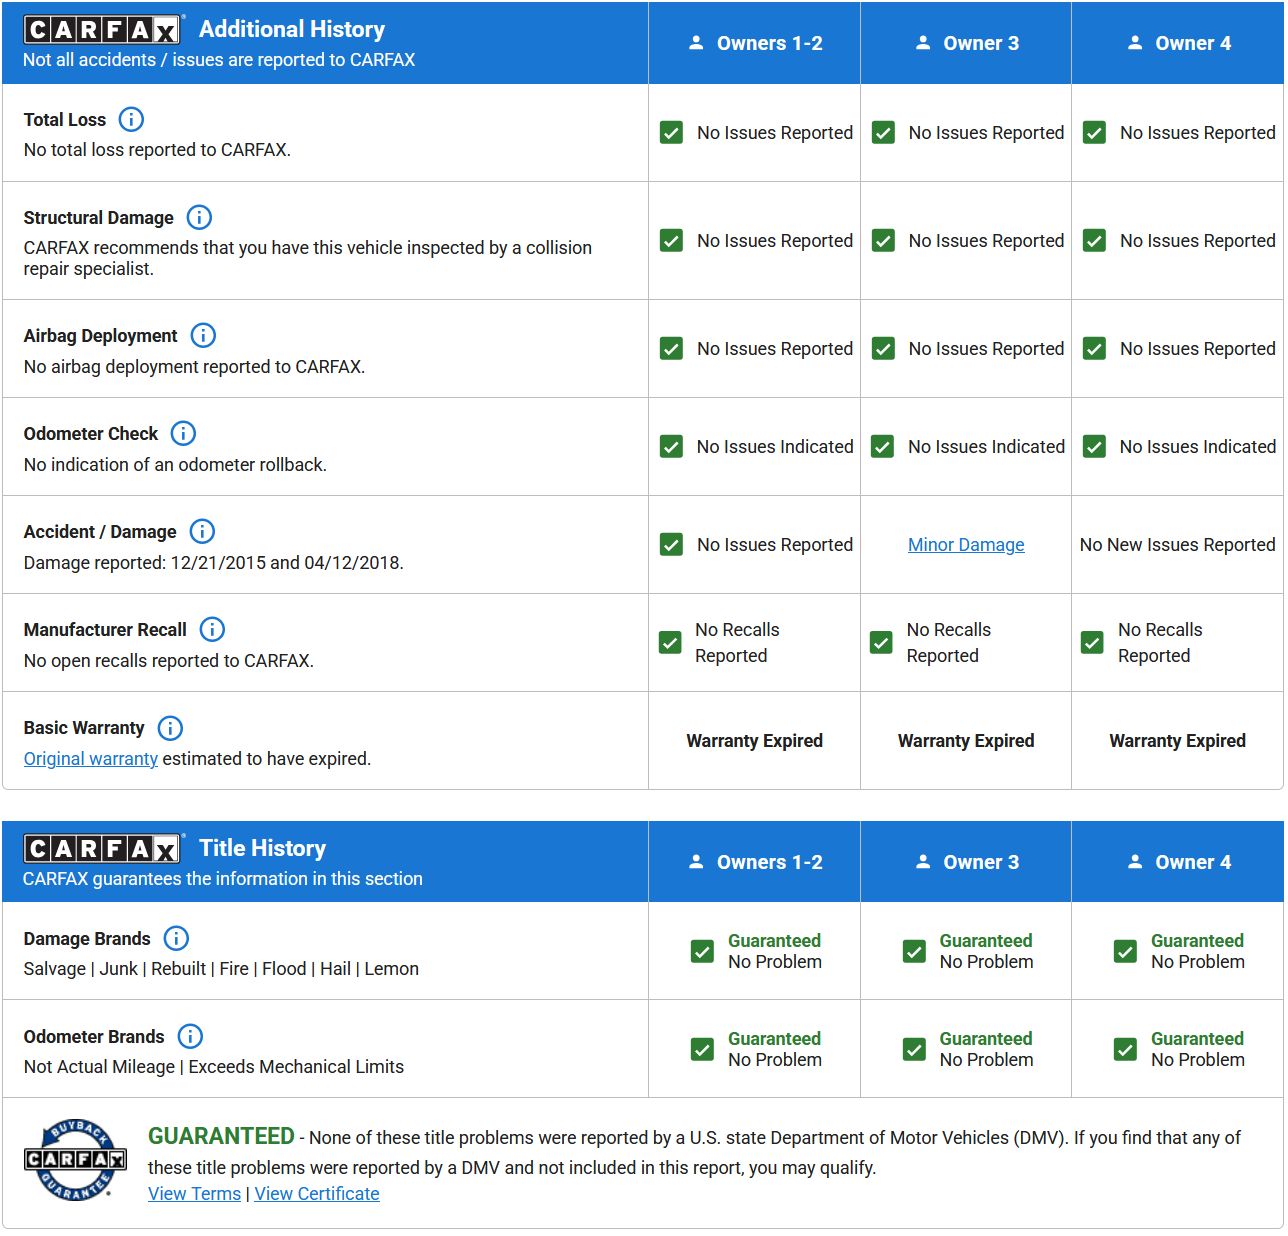Click the "Additional History" section title
1288x1236 pixels.
(x=292, y=30)
